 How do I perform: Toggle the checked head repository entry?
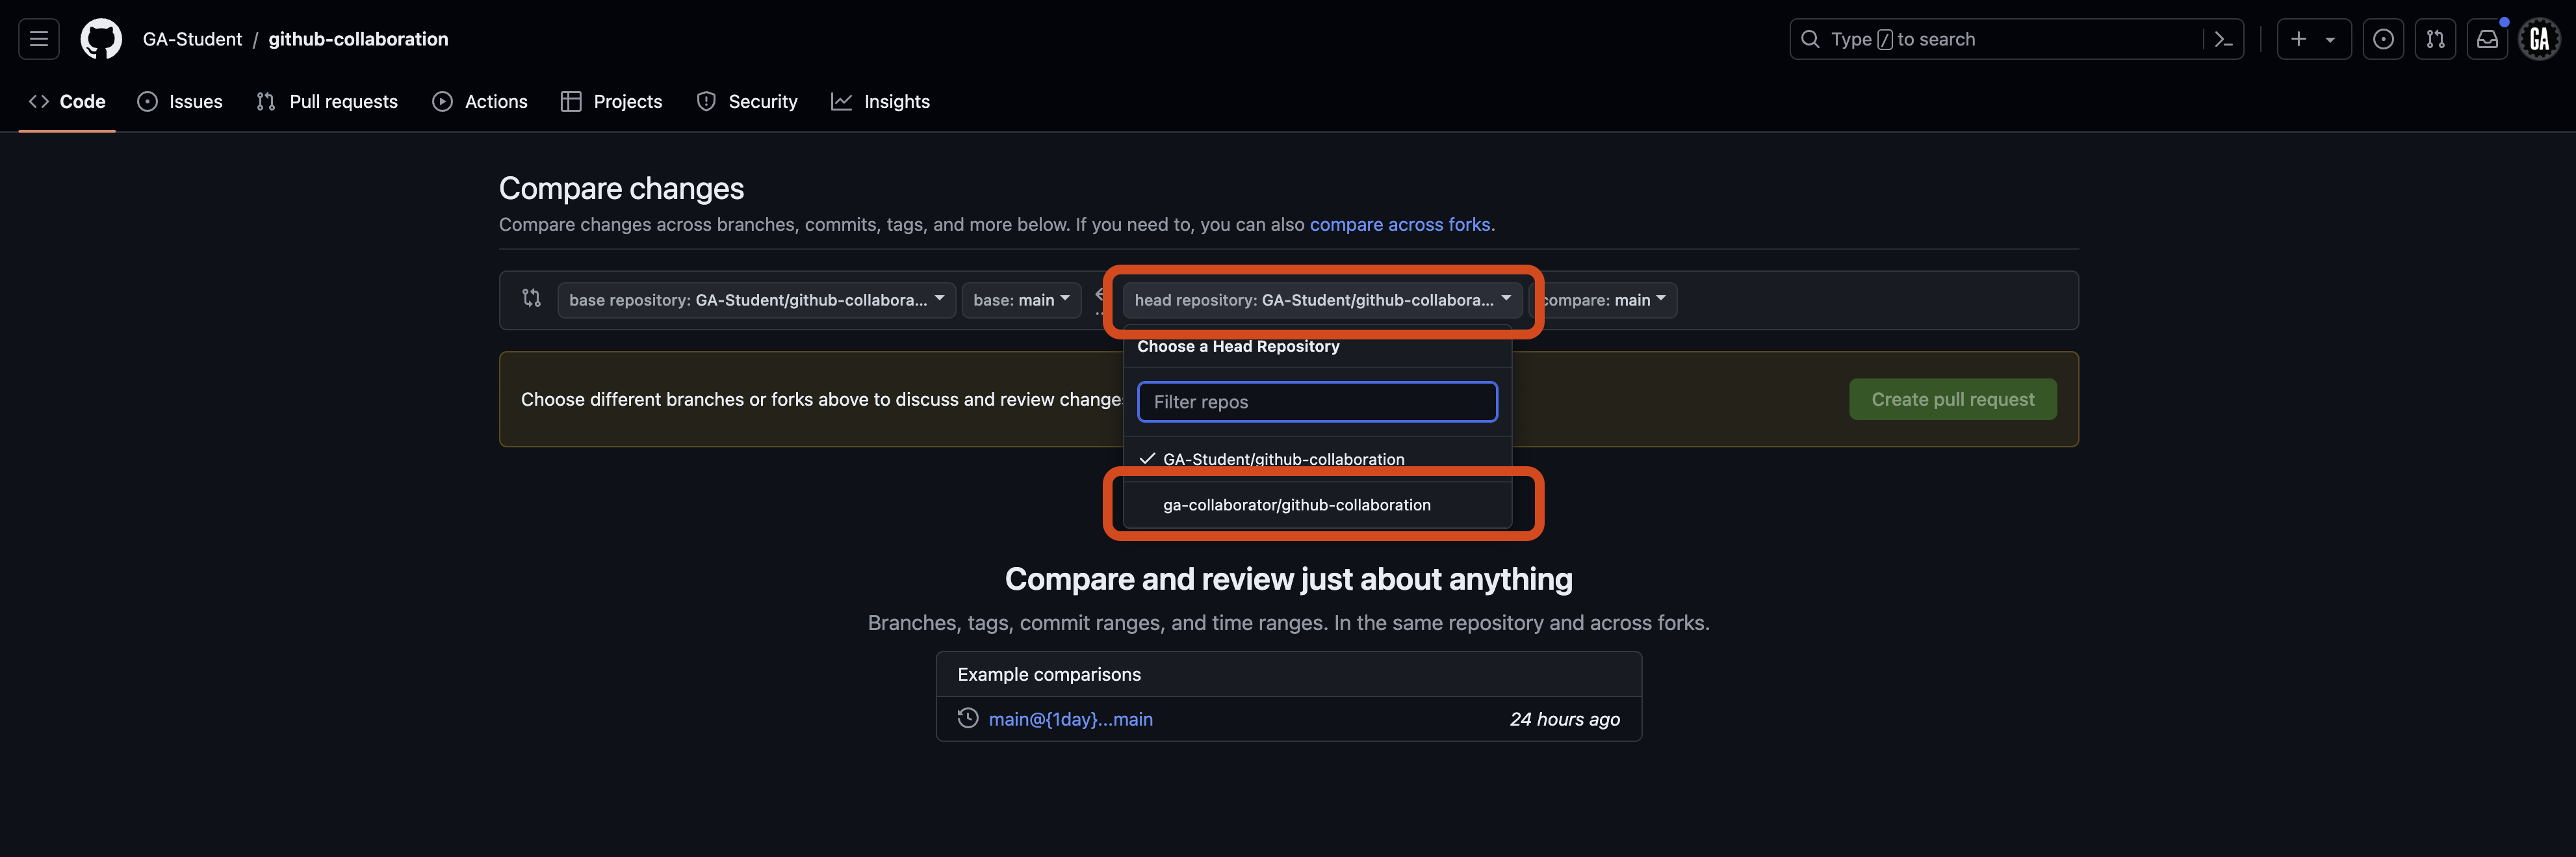point(1283,458)
